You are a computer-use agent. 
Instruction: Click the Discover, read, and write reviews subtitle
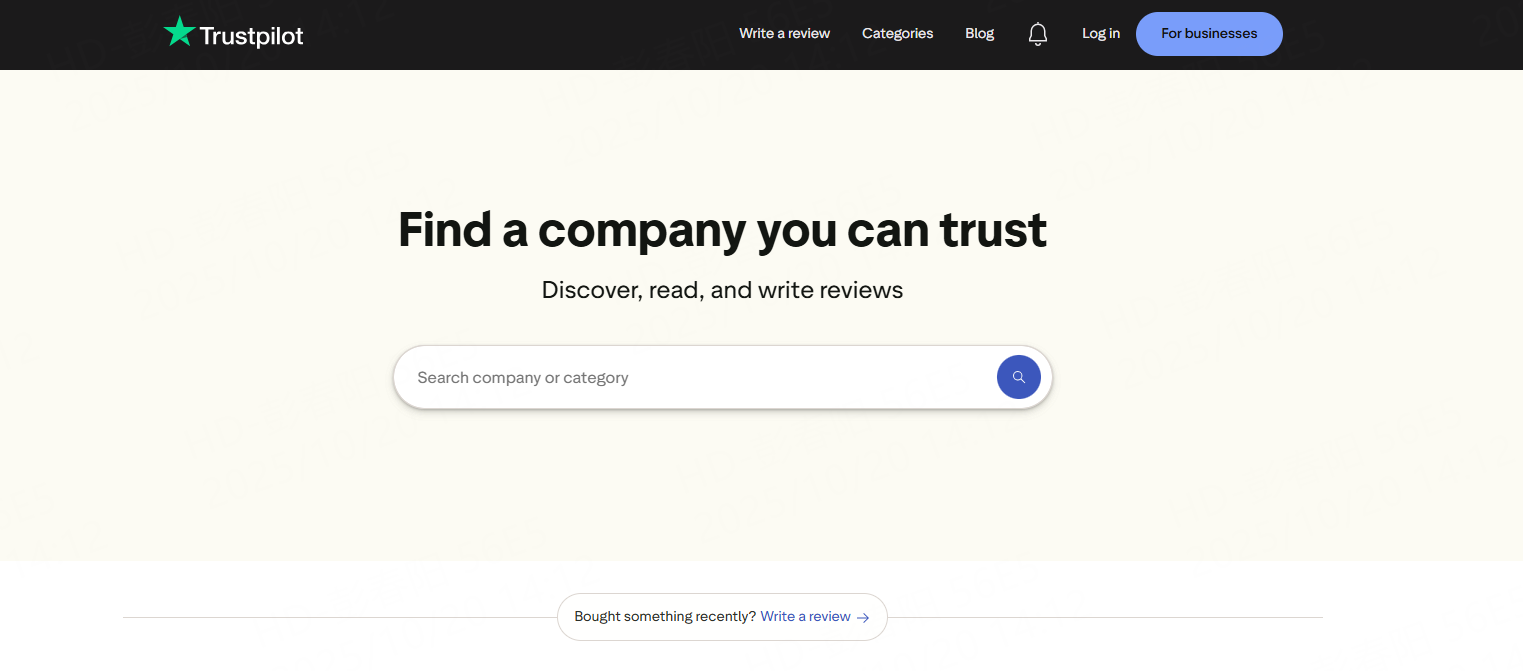click(x=722, y=291)
